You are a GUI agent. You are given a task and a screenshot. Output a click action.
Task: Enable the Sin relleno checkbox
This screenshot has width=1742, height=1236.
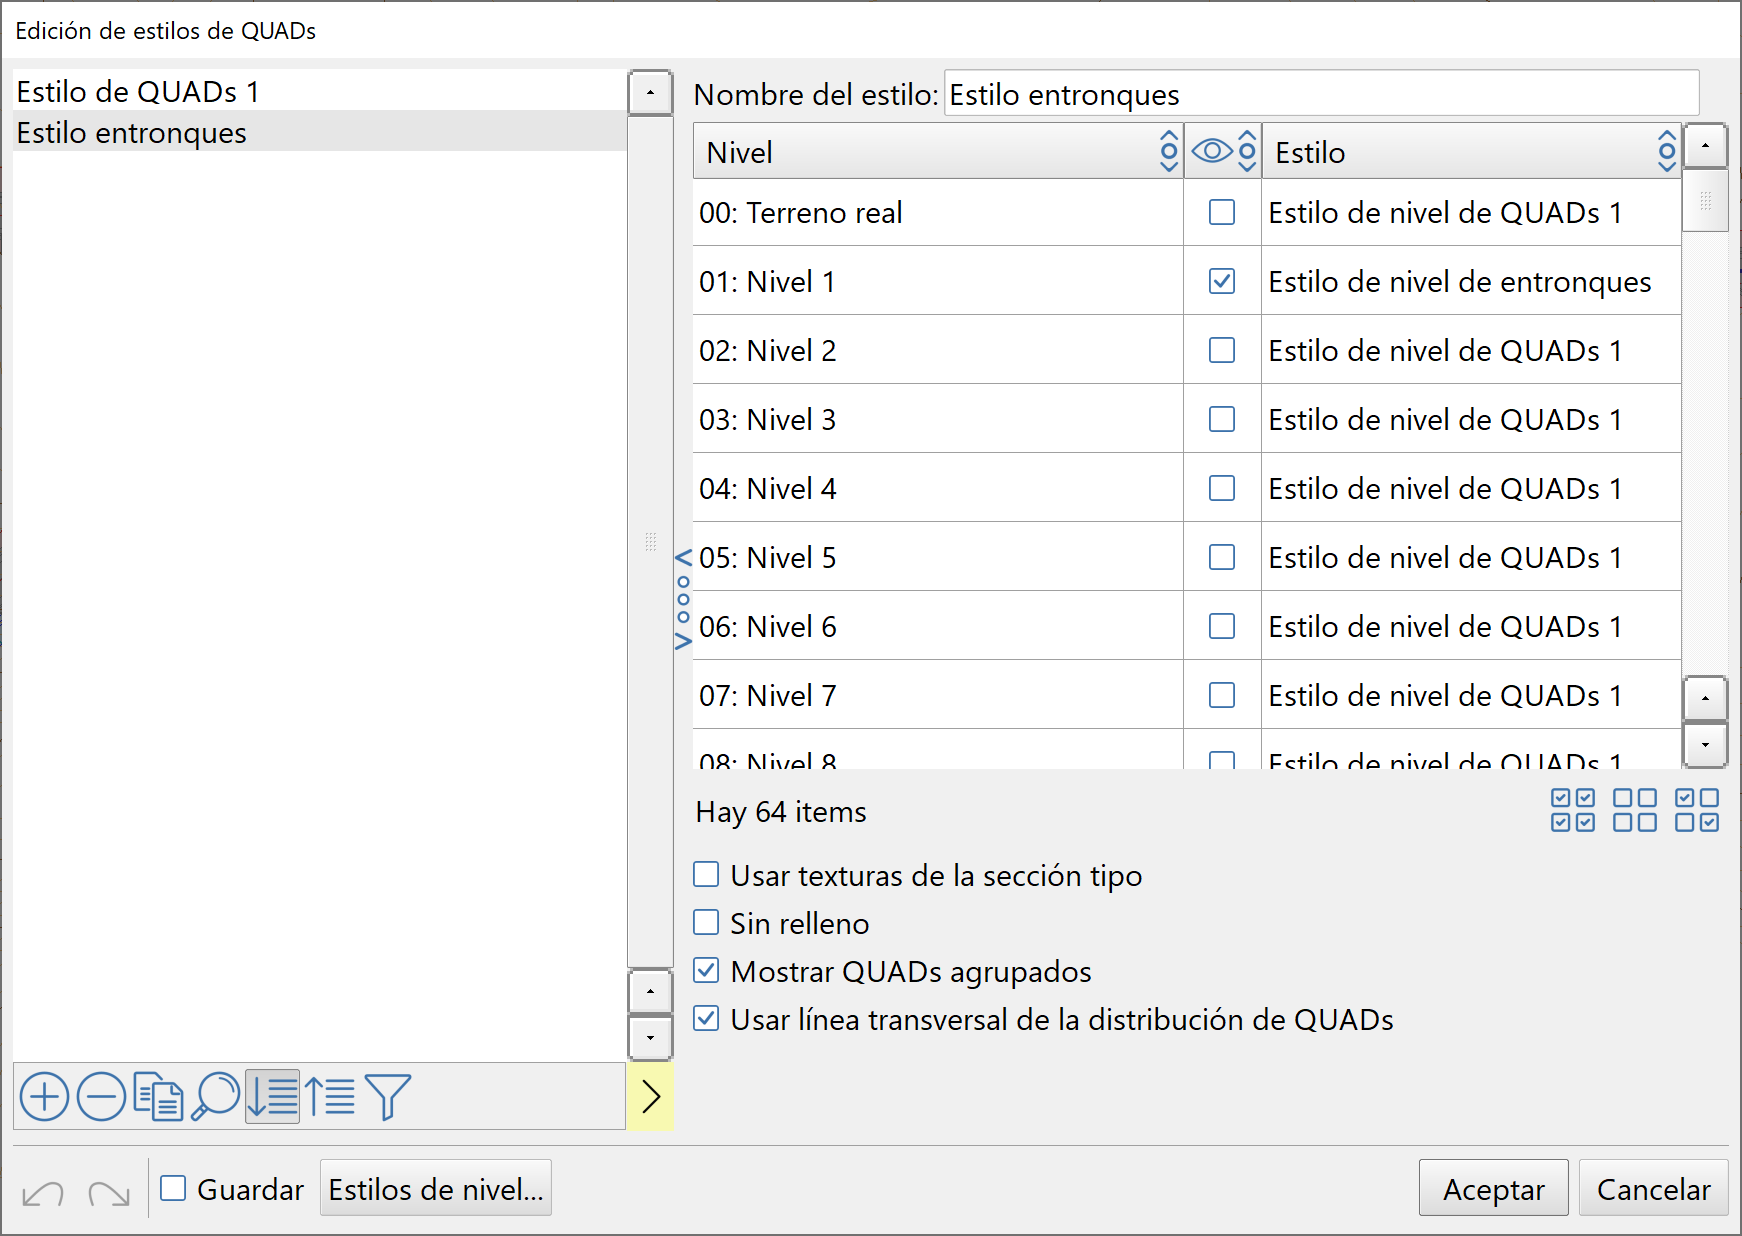click(706, 922)
